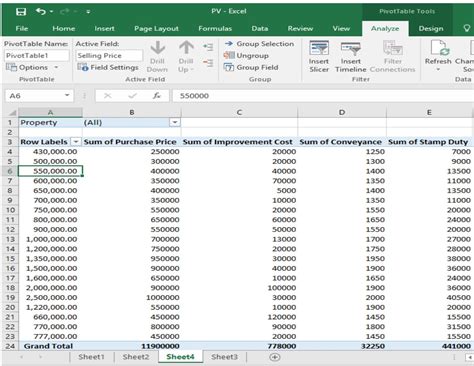Insert a Timeline filter
Screen dimensions: 474x366
click(x=351, y=57)
